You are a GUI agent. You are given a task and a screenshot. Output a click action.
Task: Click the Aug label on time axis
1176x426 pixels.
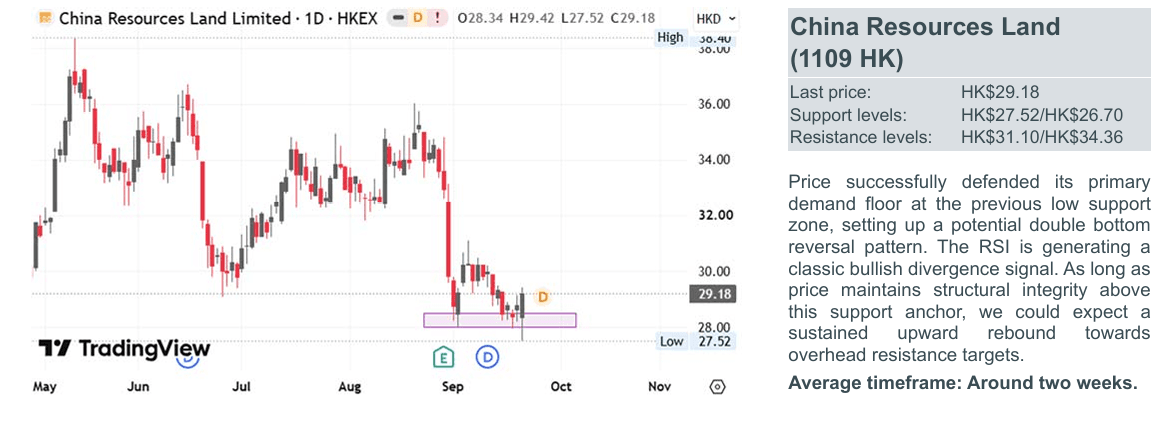click(x=350, y=387)
